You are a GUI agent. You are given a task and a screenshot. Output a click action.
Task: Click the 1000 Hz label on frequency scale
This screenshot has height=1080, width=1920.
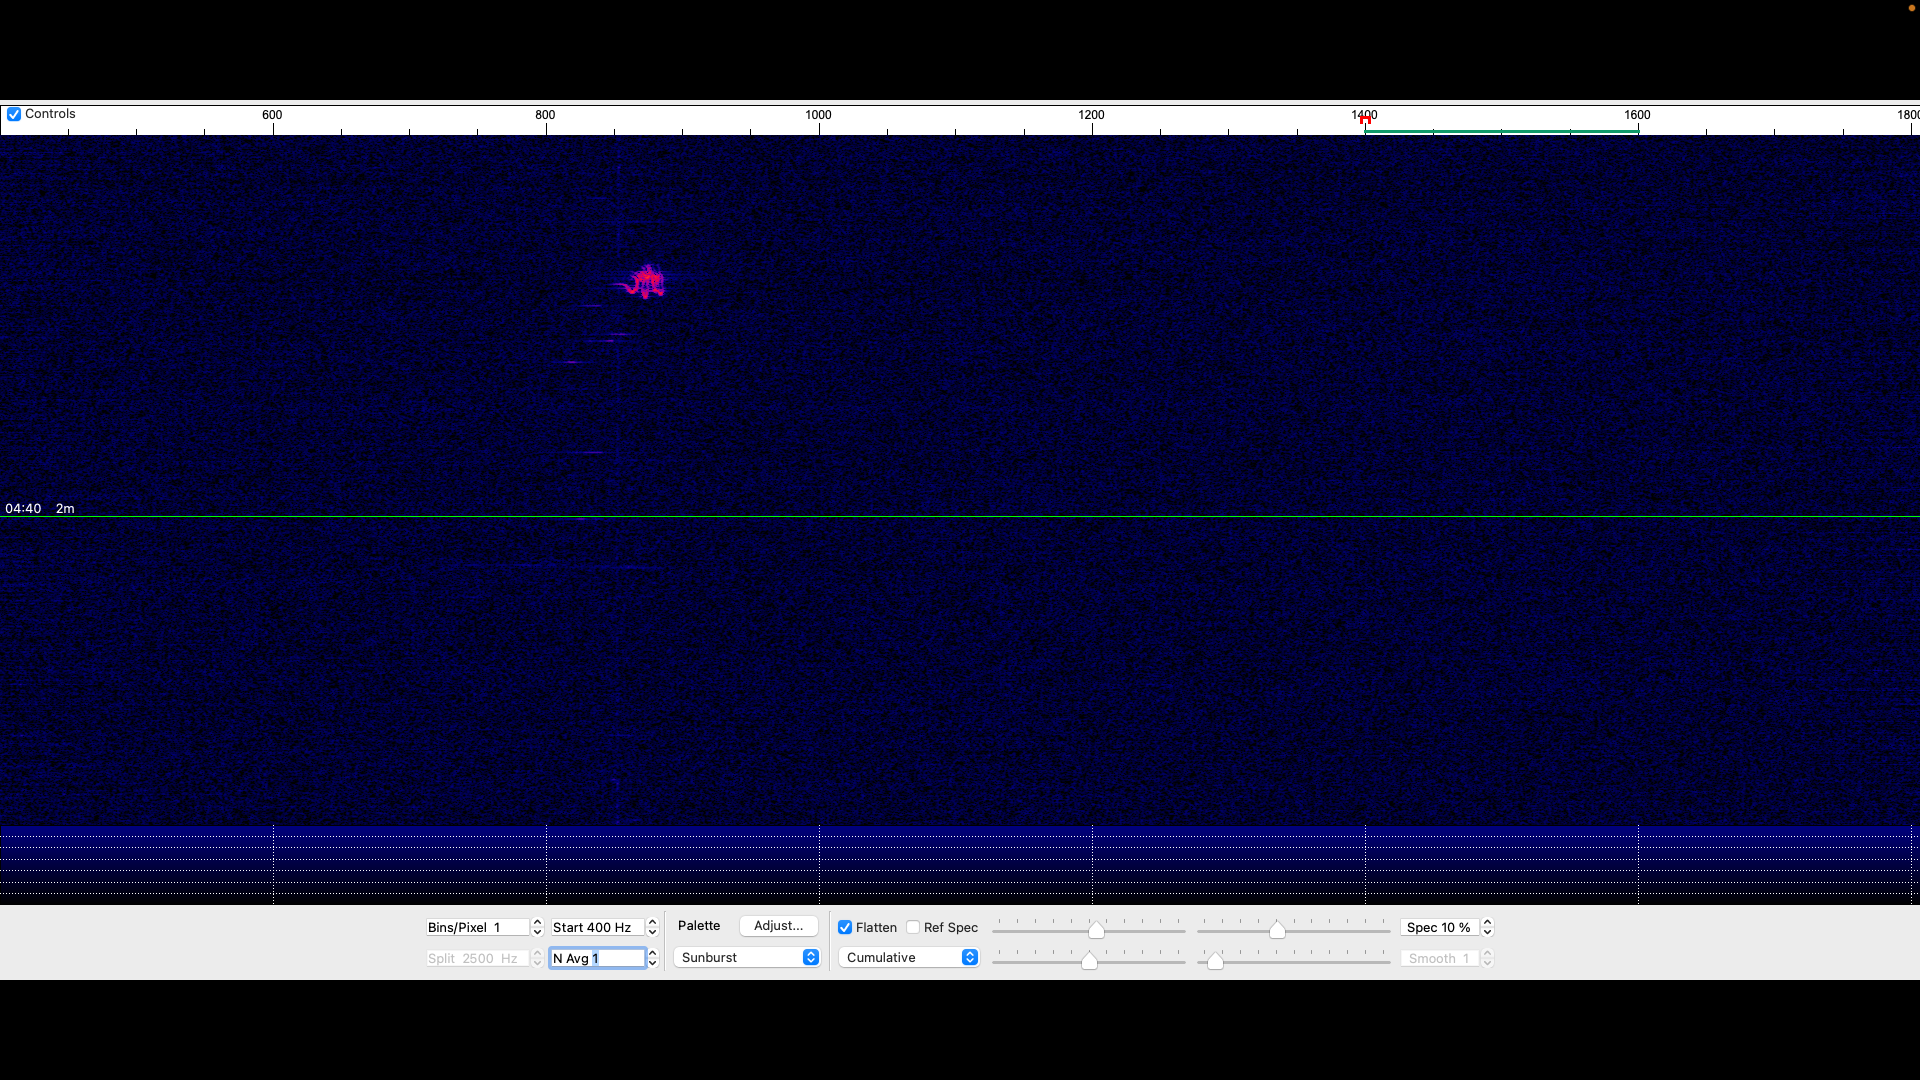pyautogui.click(x=818, y=115)
